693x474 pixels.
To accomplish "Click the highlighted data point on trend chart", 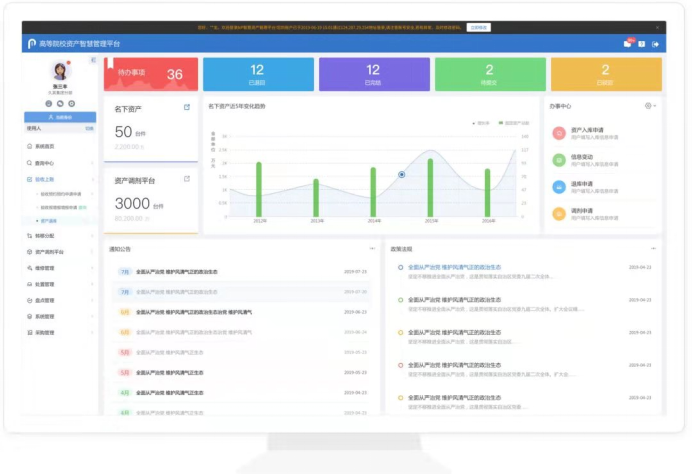I will click(x=402, y=174).
